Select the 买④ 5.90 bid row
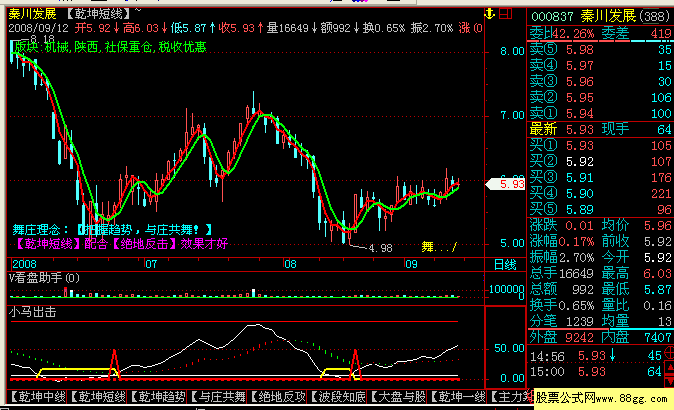674x410 pixels. 600,193
